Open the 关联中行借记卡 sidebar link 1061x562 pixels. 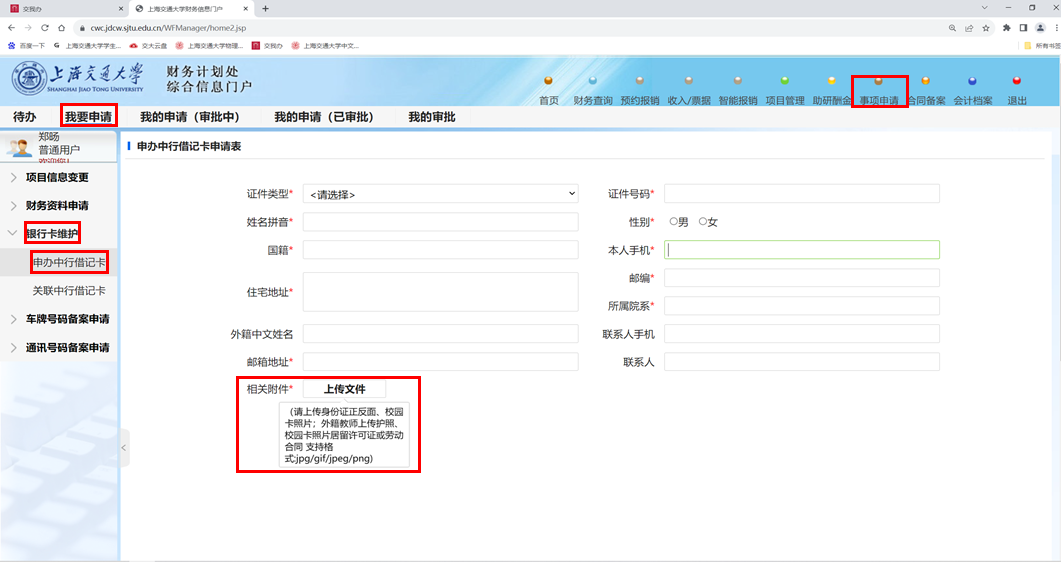pyautogui.click(x=69, y=291)
